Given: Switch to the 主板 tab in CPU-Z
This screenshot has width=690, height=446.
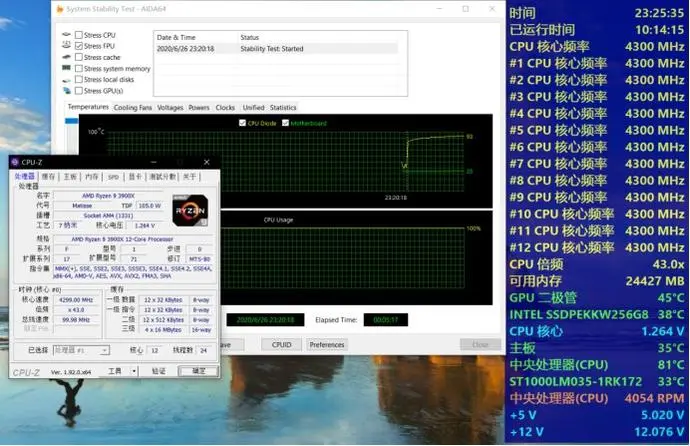Looking at the screenshot, I should [x=70, y=176].
